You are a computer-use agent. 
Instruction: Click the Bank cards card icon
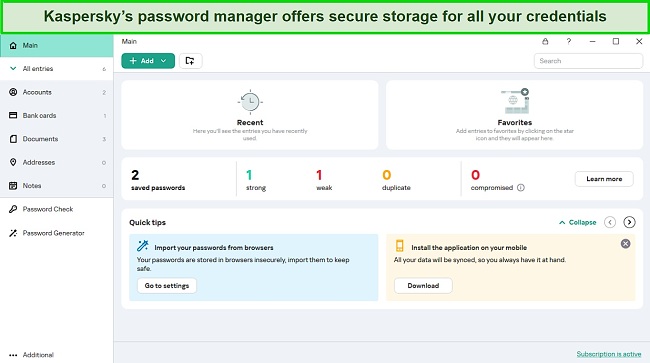(13, 115)
